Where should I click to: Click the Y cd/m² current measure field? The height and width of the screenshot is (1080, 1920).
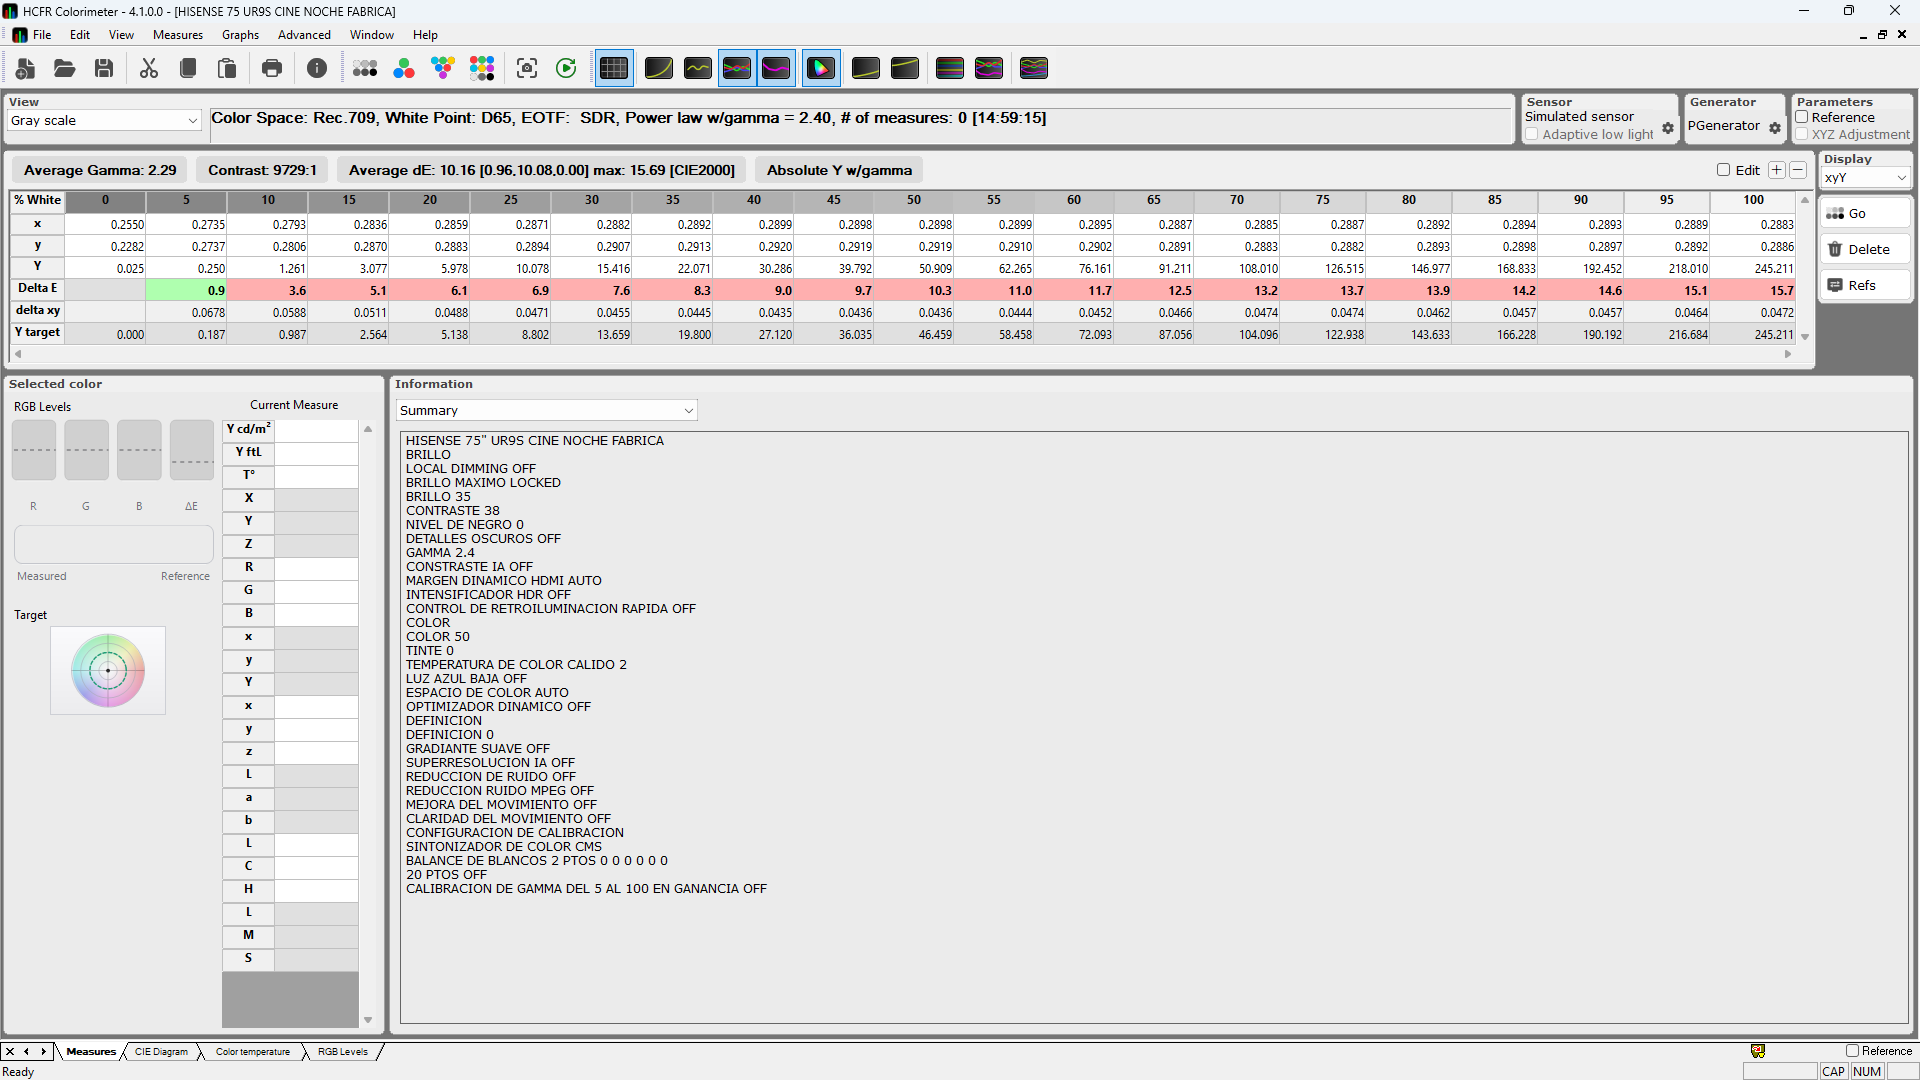point(316,429)
